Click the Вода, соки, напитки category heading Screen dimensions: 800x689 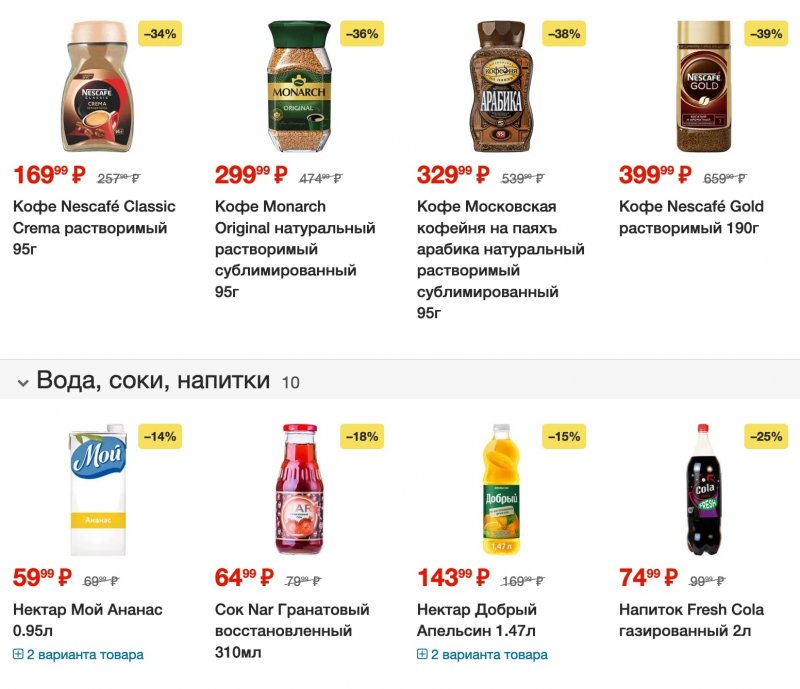pyautogui.click(x=153, y=380)
